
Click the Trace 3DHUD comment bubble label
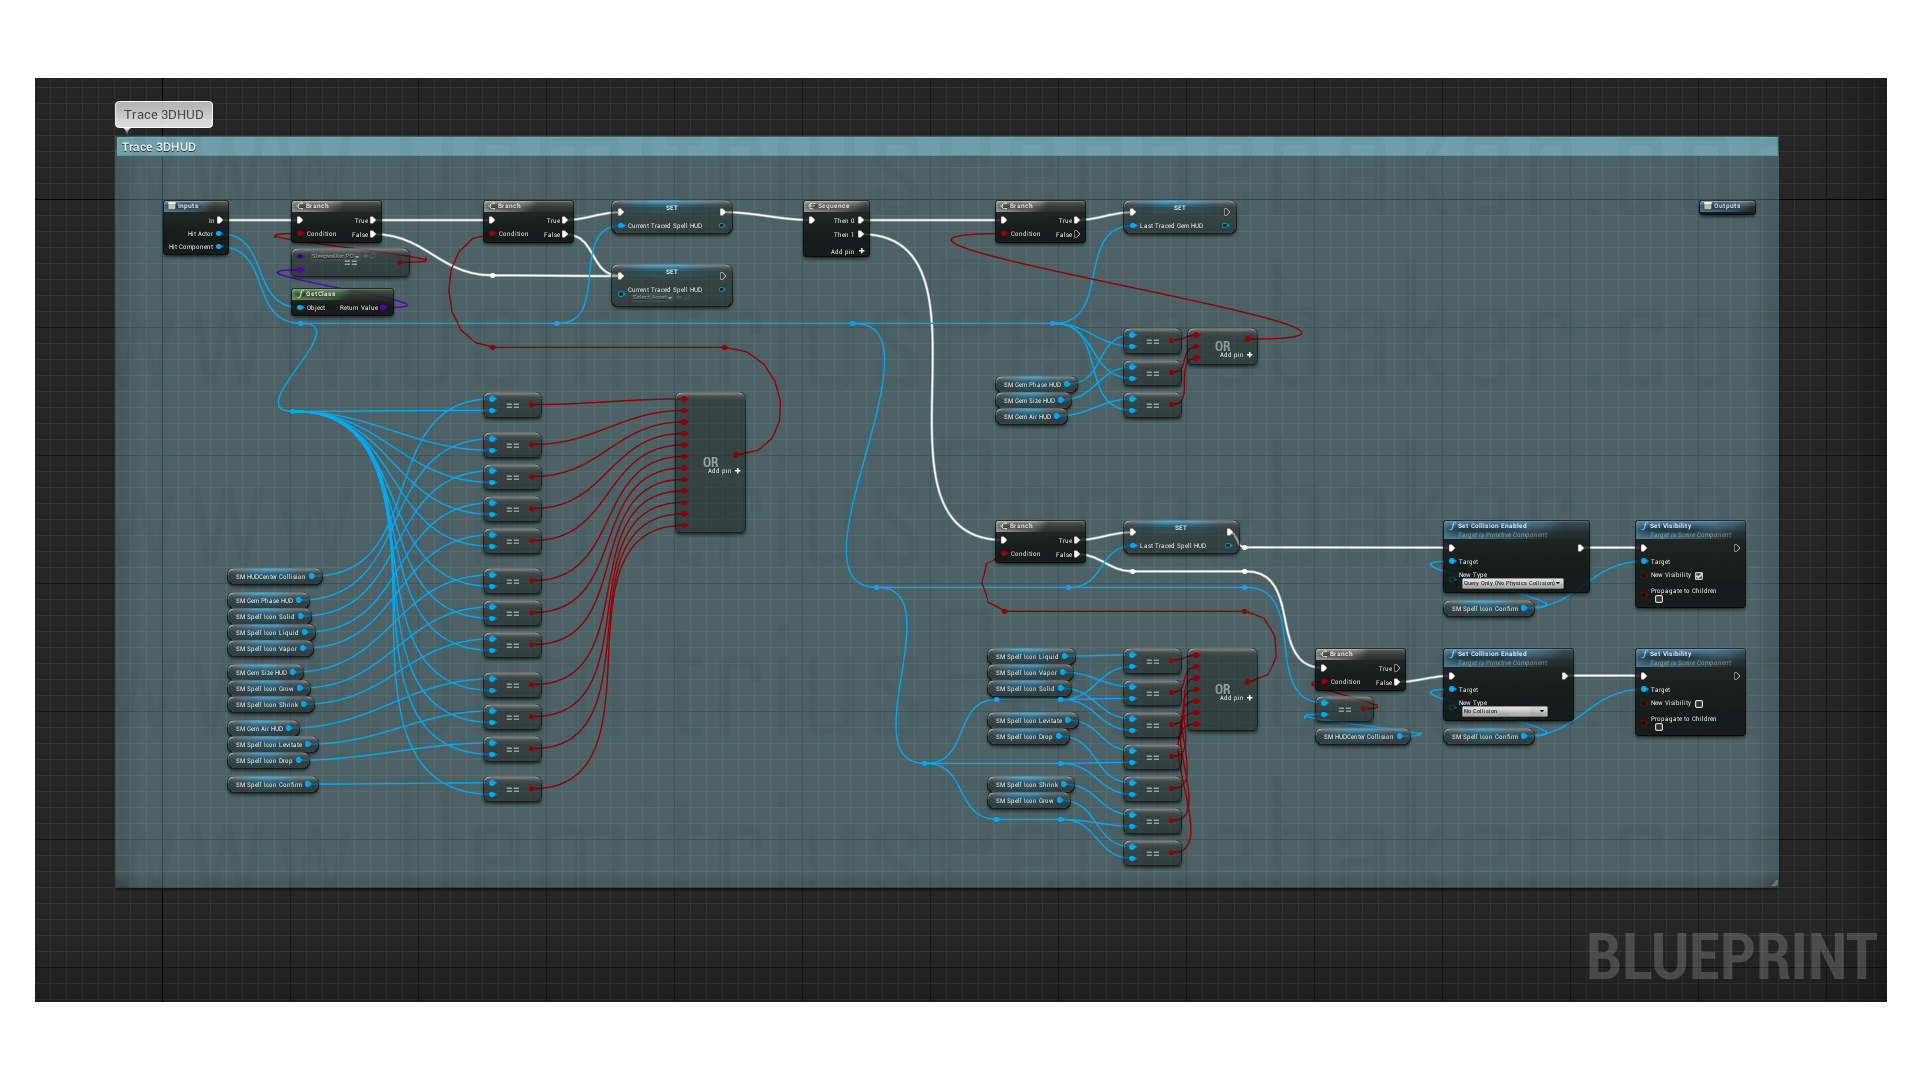pyautogui.click(x=164, y=115)
